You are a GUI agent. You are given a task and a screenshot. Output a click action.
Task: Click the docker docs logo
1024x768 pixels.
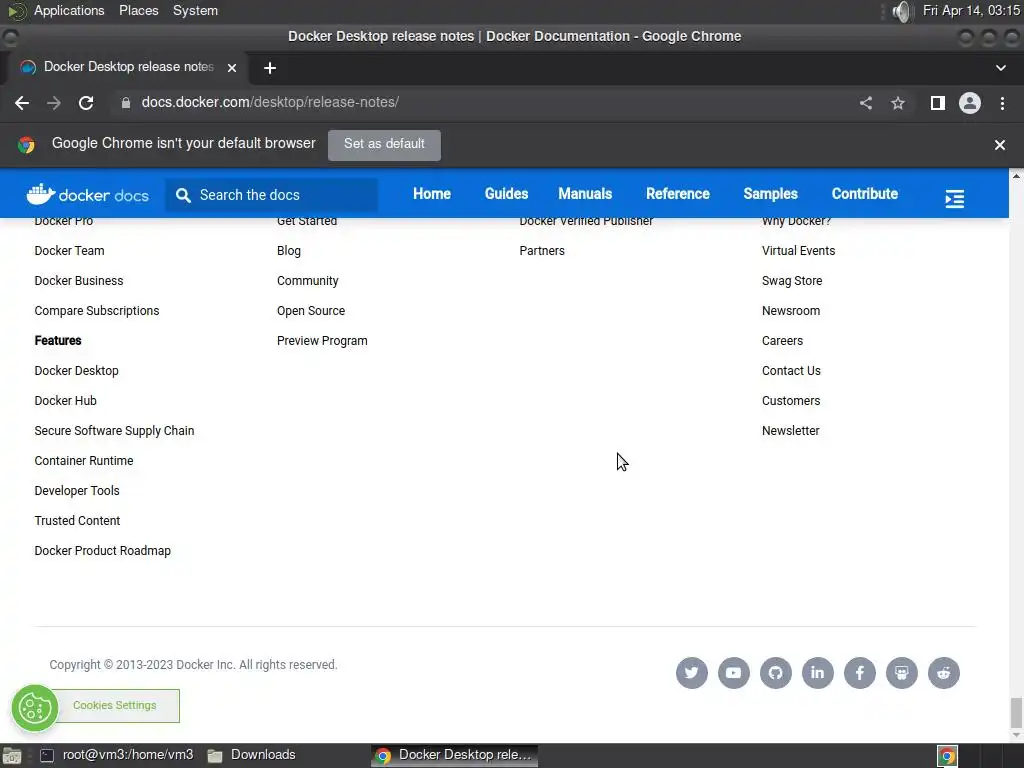pos(88,195)
